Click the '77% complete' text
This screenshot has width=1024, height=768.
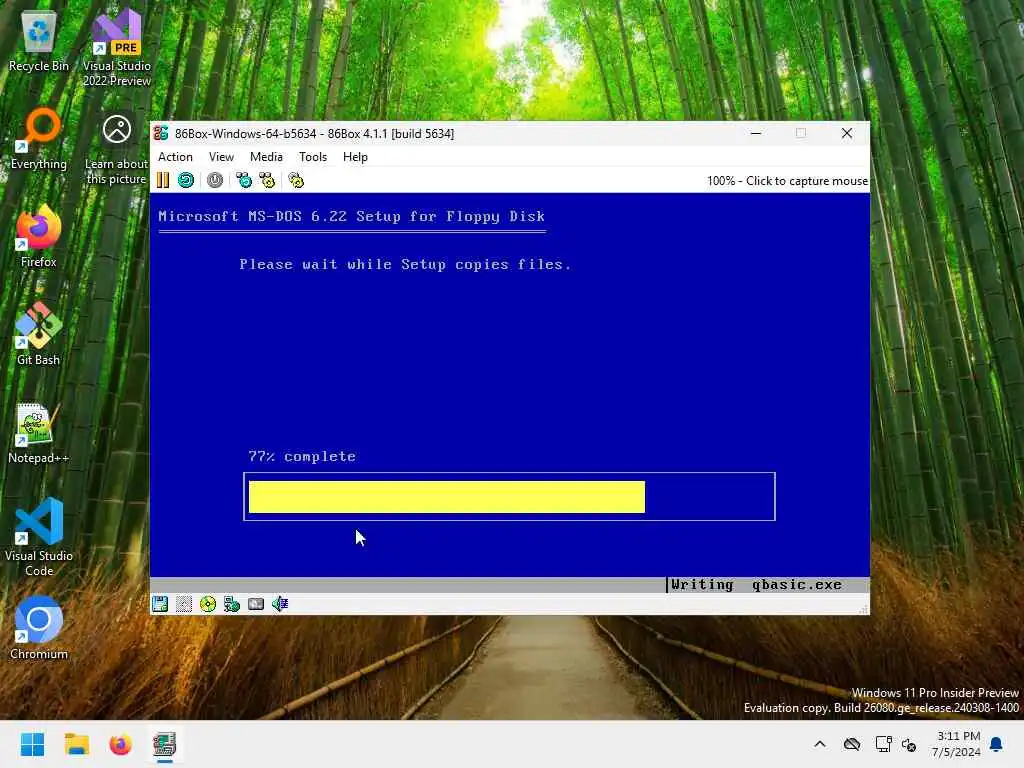(x=302, y=456)
